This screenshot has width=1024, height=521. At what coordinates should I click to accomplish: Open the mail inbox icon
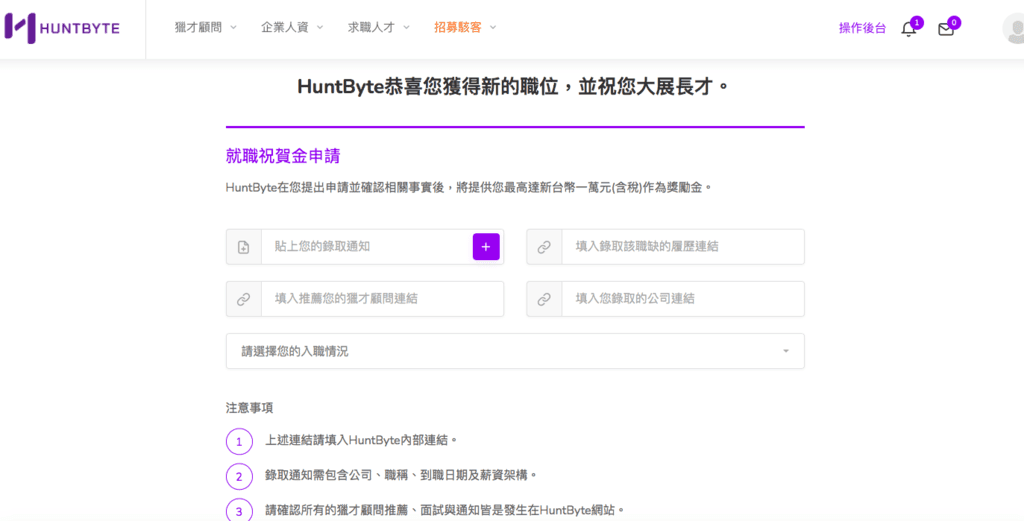tap(946, 29)
